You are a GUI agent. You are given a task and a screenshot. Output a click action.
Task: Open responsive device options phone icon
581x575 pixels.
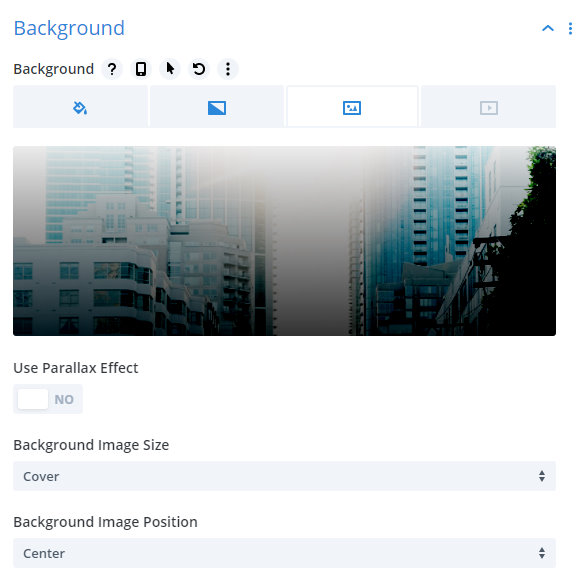click(141, 69)
